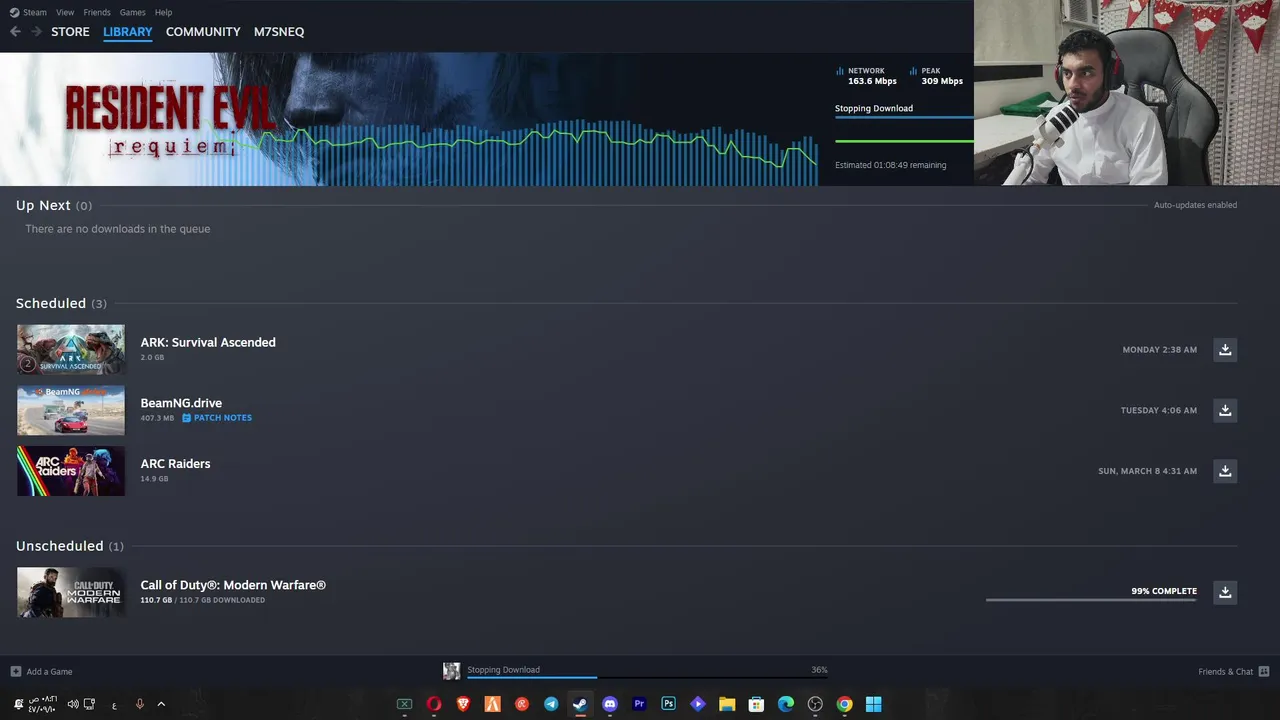Click the NETWORK 163.6 Mbps readout

867,76
